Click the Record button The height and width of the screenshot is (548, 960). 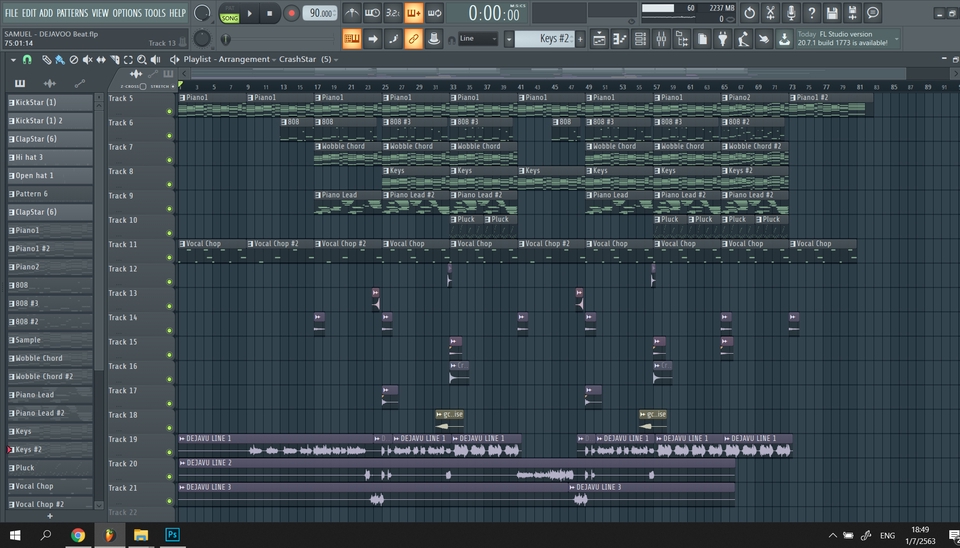(x=291, y=13)
